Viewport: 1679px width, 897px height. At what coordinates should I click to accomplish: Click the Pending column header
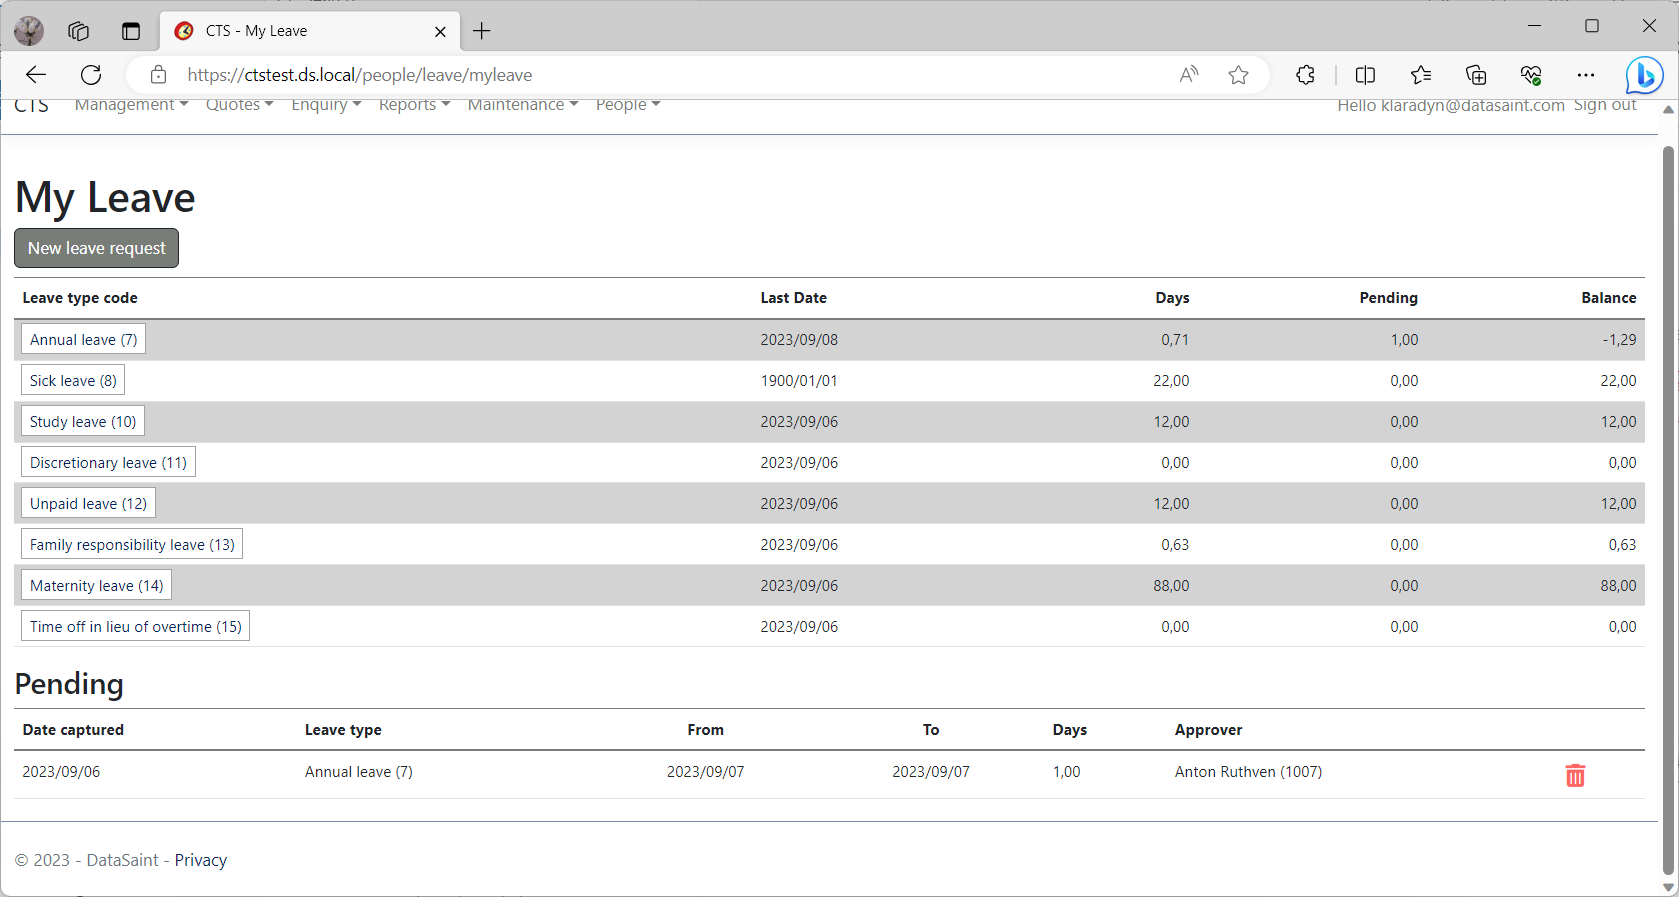click(1388, 298)
